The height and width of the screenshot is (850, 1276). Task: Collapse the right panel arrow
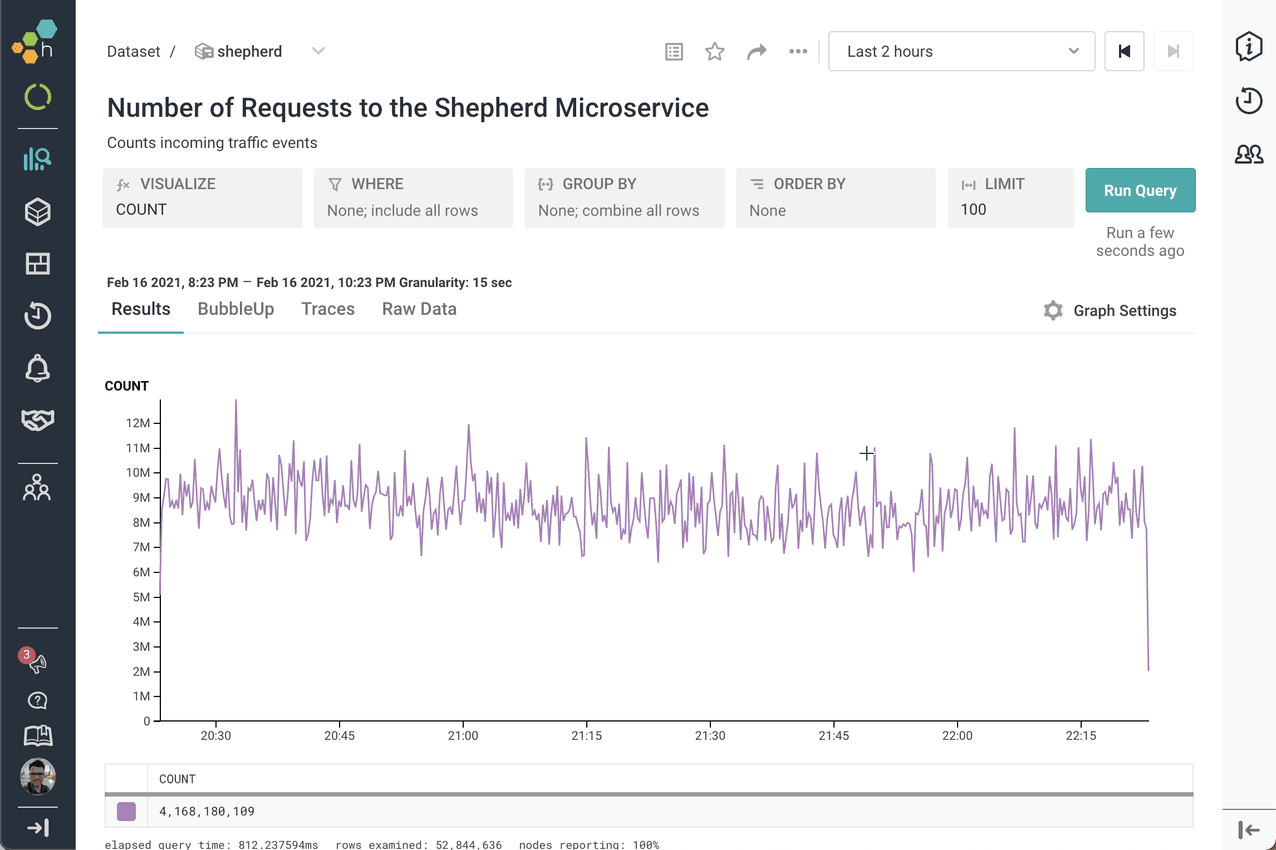pyautogui.click(x=1248, y=829)
